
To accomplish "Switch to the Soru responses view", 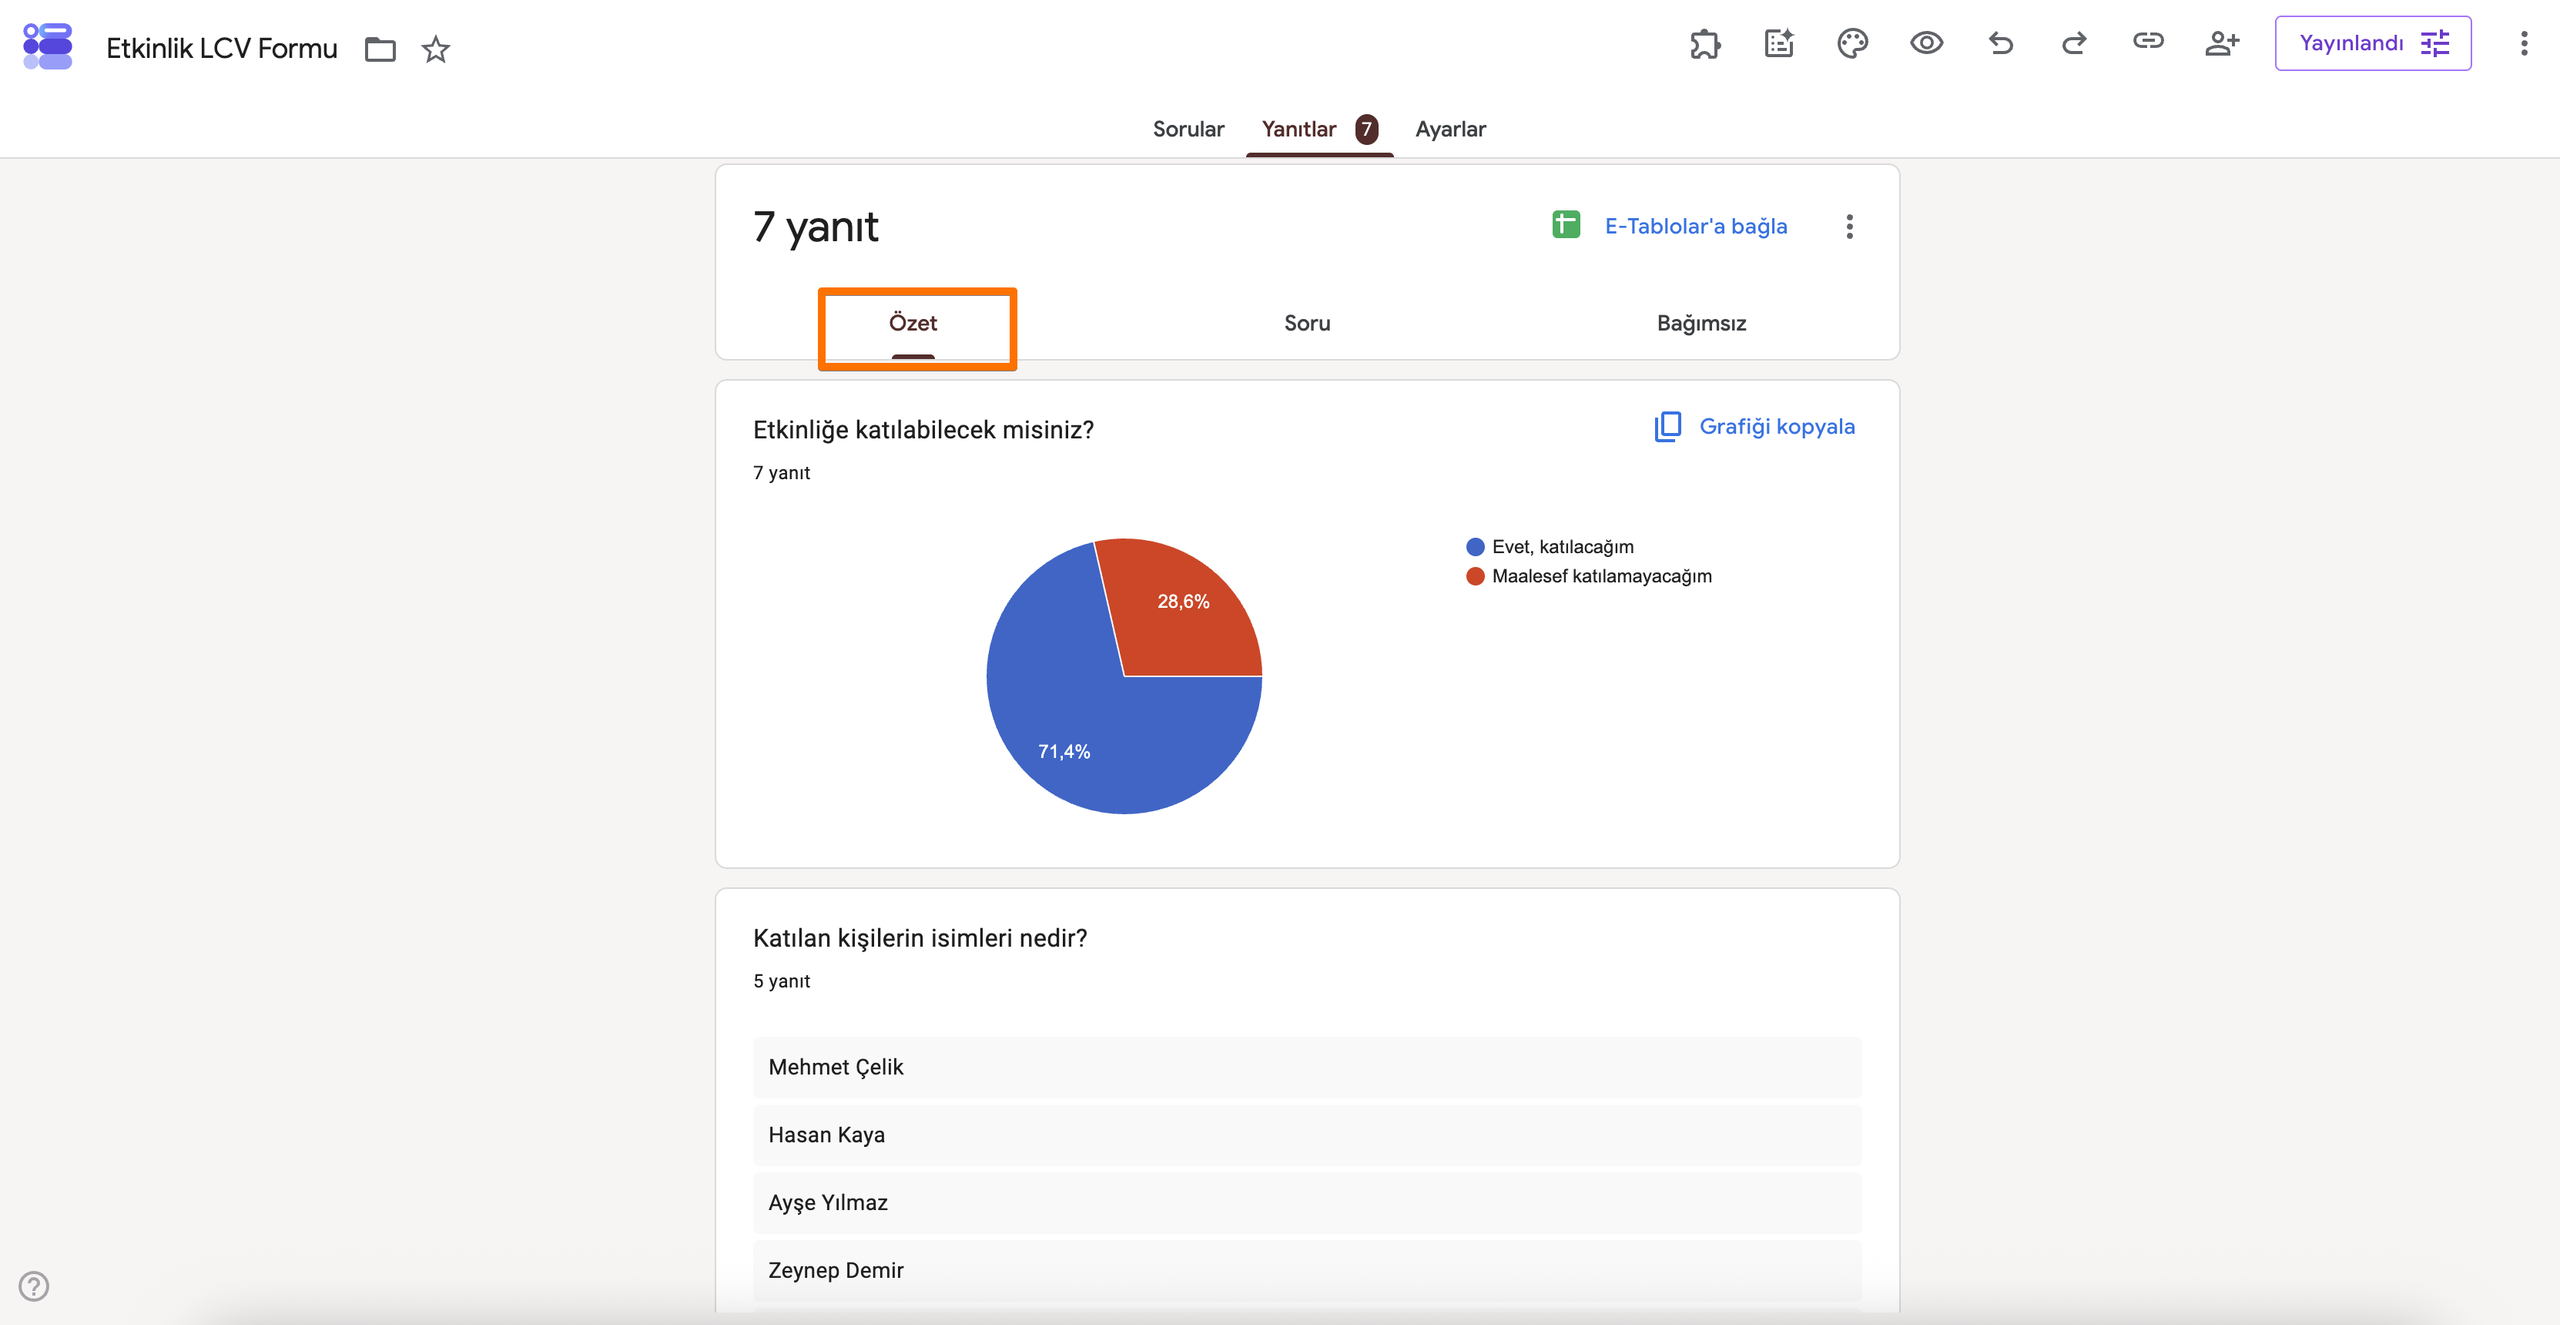I will (1307, 323).
